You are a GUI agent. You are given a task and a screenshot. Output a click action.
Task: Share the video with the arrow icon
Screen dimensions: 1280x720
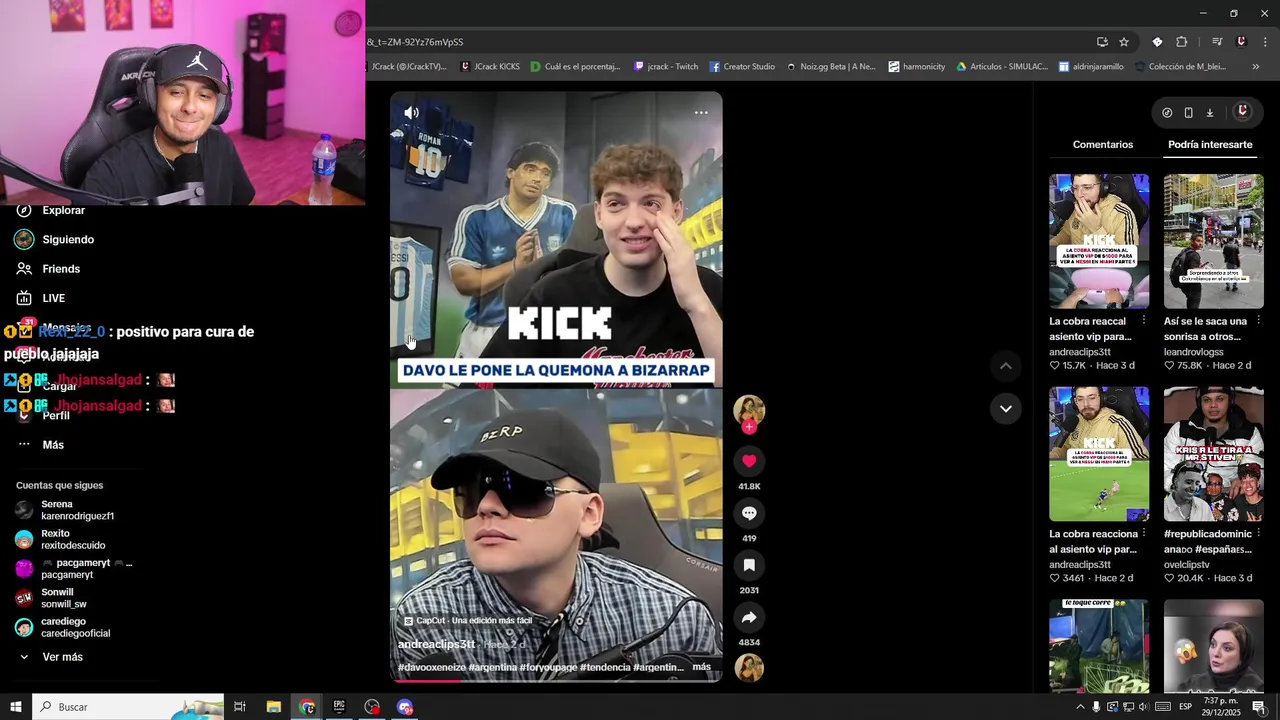(749, 617)
